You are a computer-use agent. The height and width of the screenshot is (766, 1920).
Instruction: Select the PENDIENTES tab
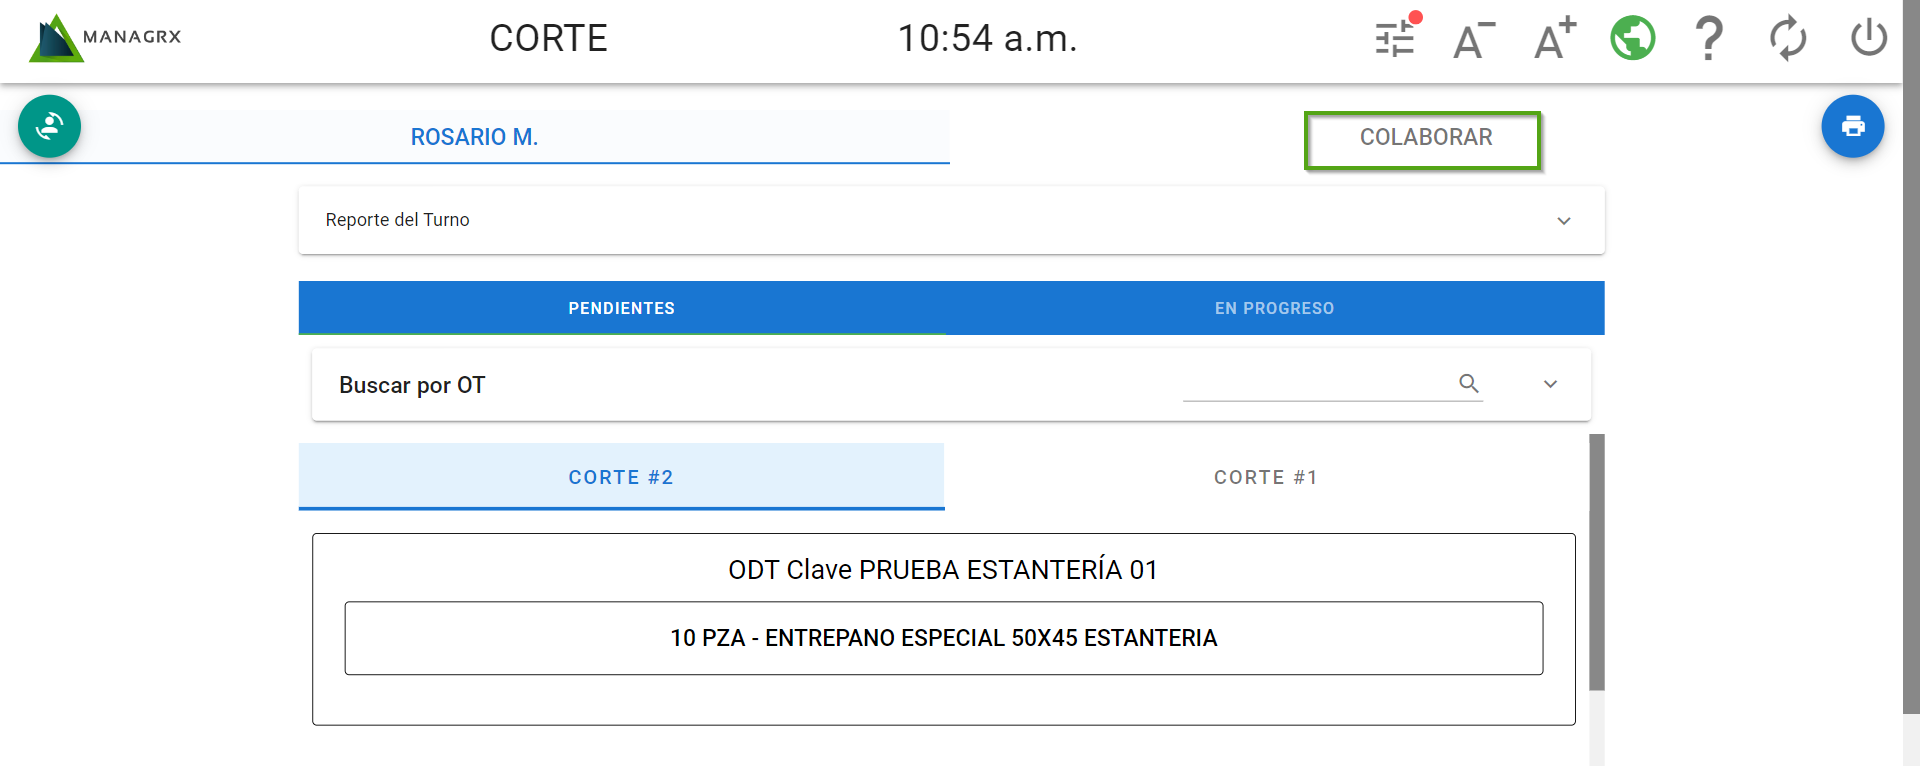coord(621,308)
